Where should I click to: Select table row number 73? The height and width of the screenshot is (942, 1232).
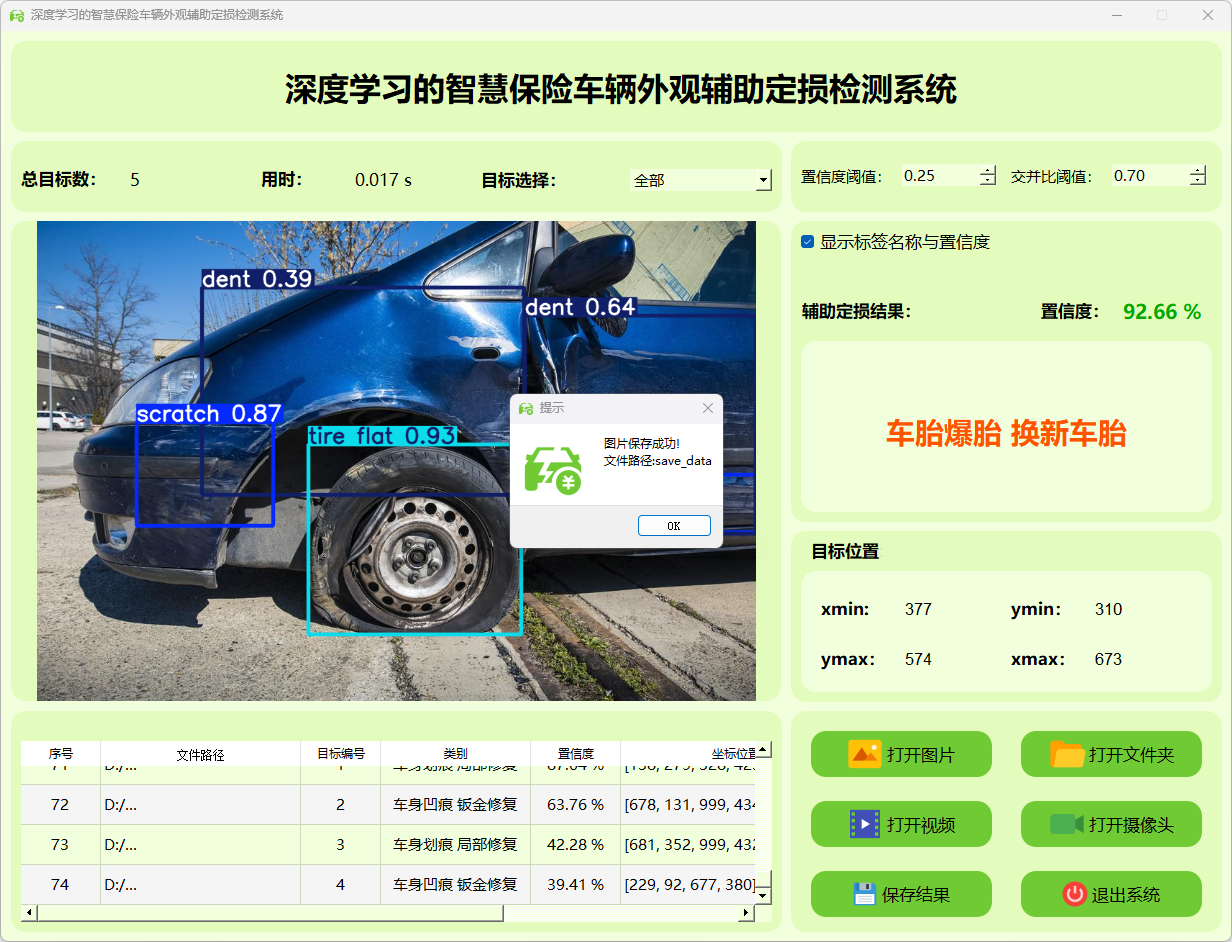click(60, 845)
